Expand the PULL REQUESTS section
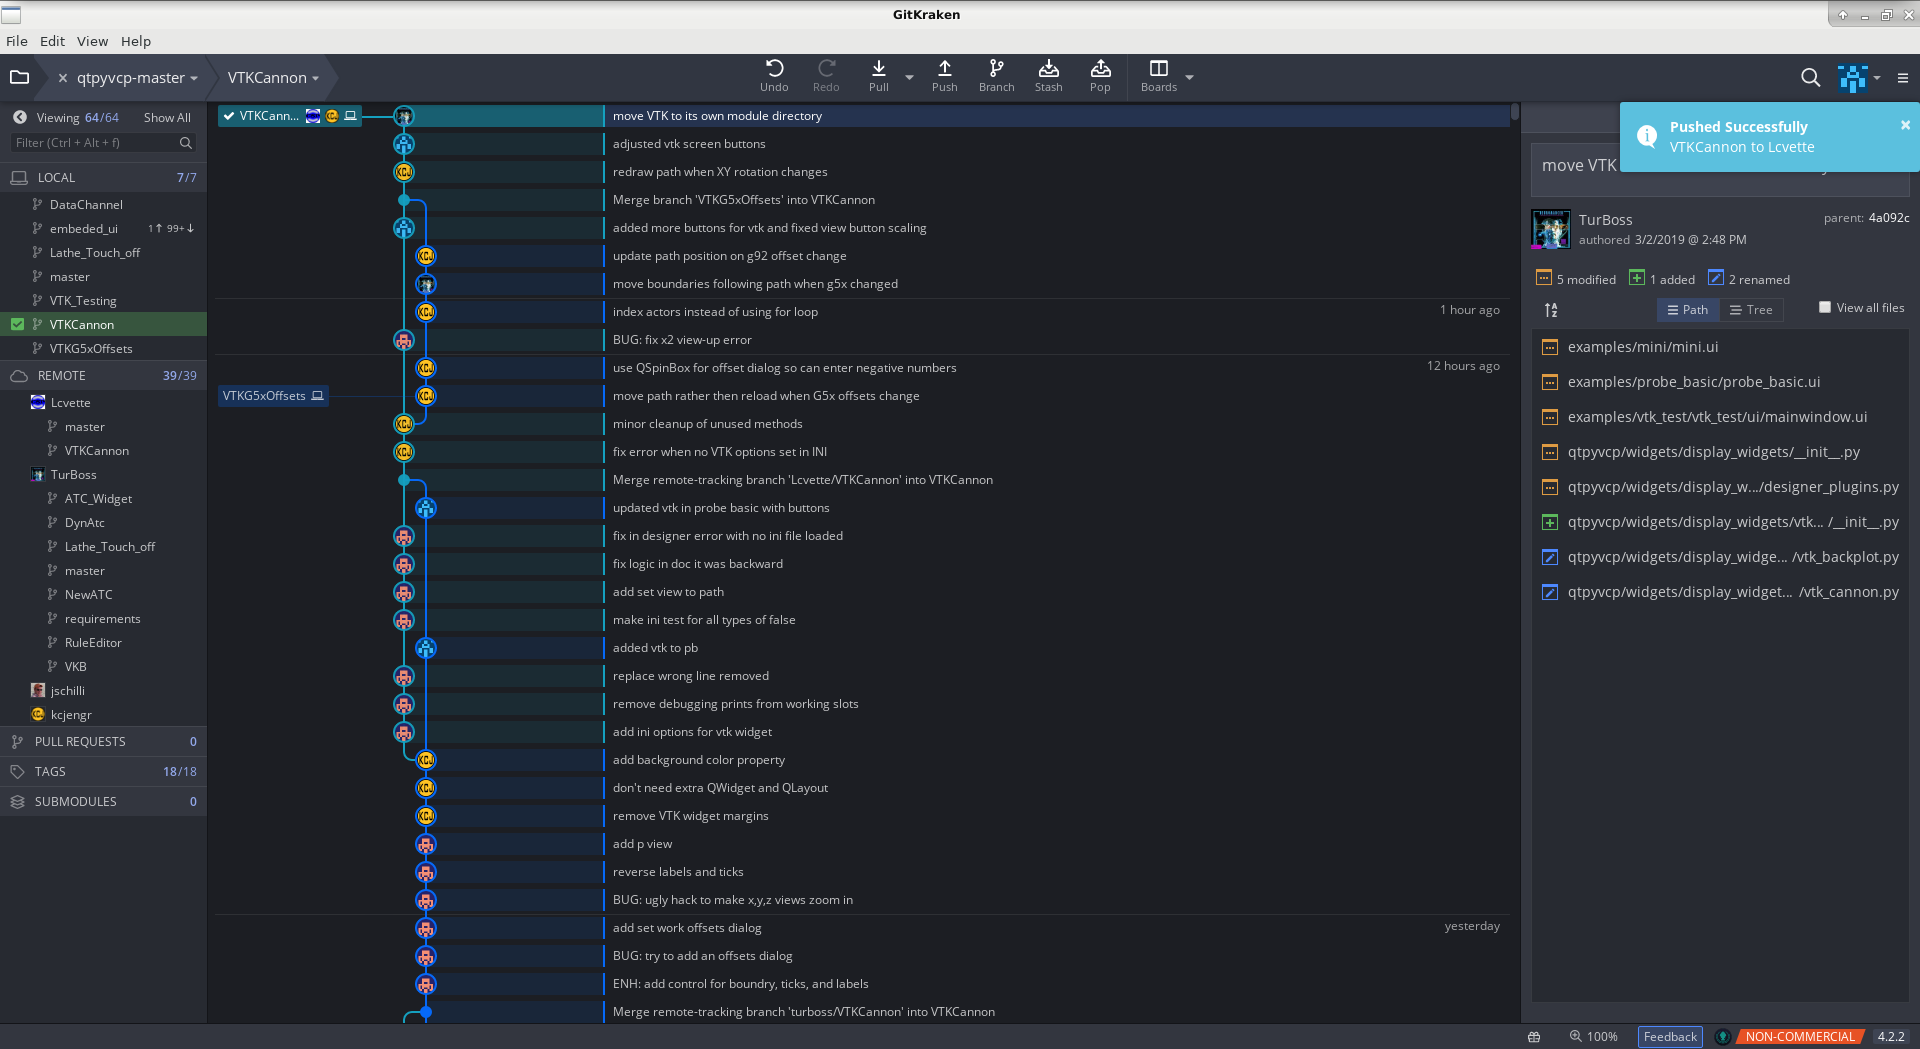 (x=103, y=741)
